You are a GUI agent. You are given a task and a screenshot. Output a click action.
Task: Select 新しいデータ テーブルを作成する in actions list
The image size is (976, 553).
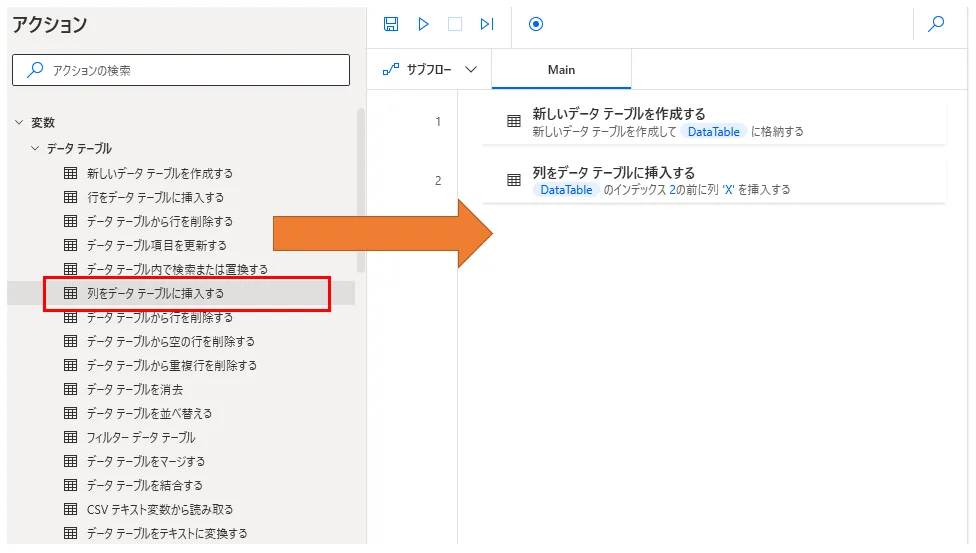coord(160,173)
